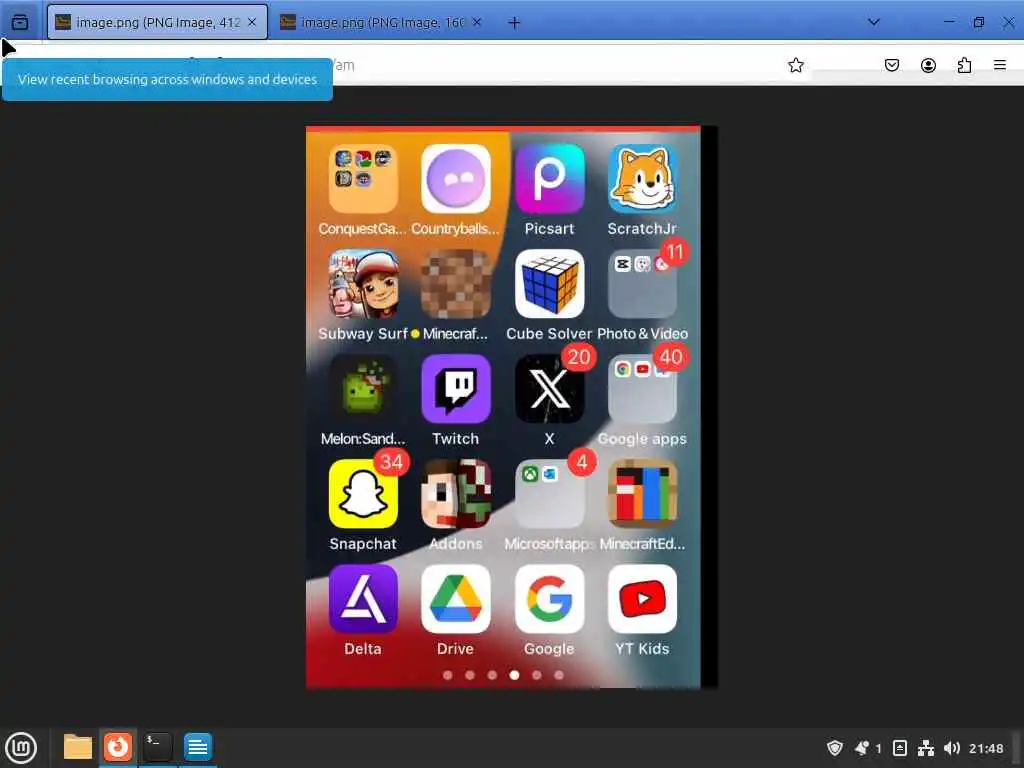The image size is (1024, 768).
Task: Click the Countryballs app icon
Action: [x=456, y=179]
